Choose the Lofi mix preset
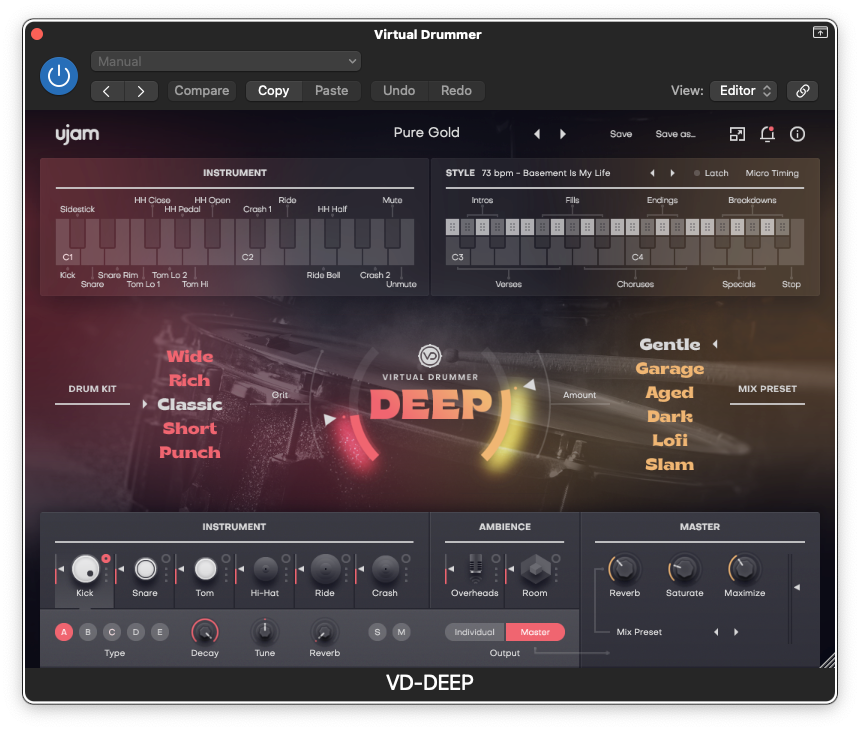 tap(670, 440)
